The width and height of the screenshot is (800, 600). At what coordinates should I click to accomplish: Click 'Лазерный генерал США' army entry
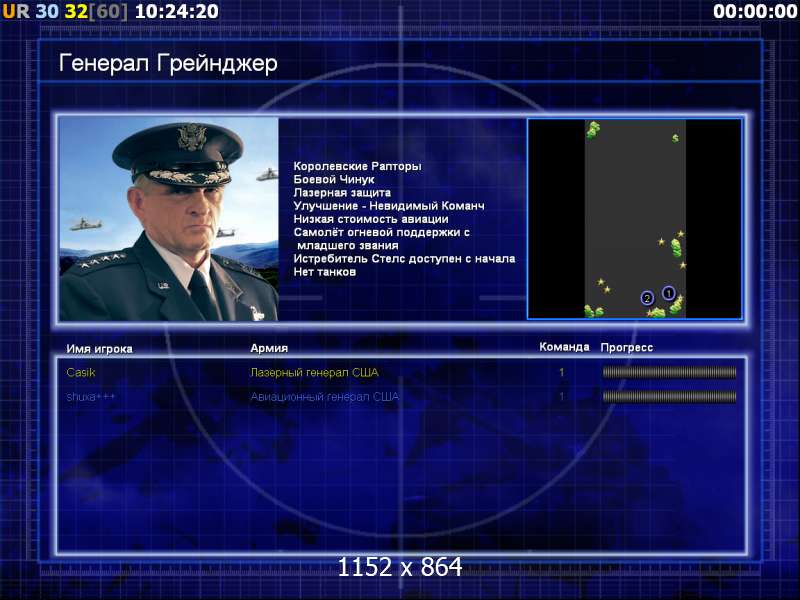point(314,372)
